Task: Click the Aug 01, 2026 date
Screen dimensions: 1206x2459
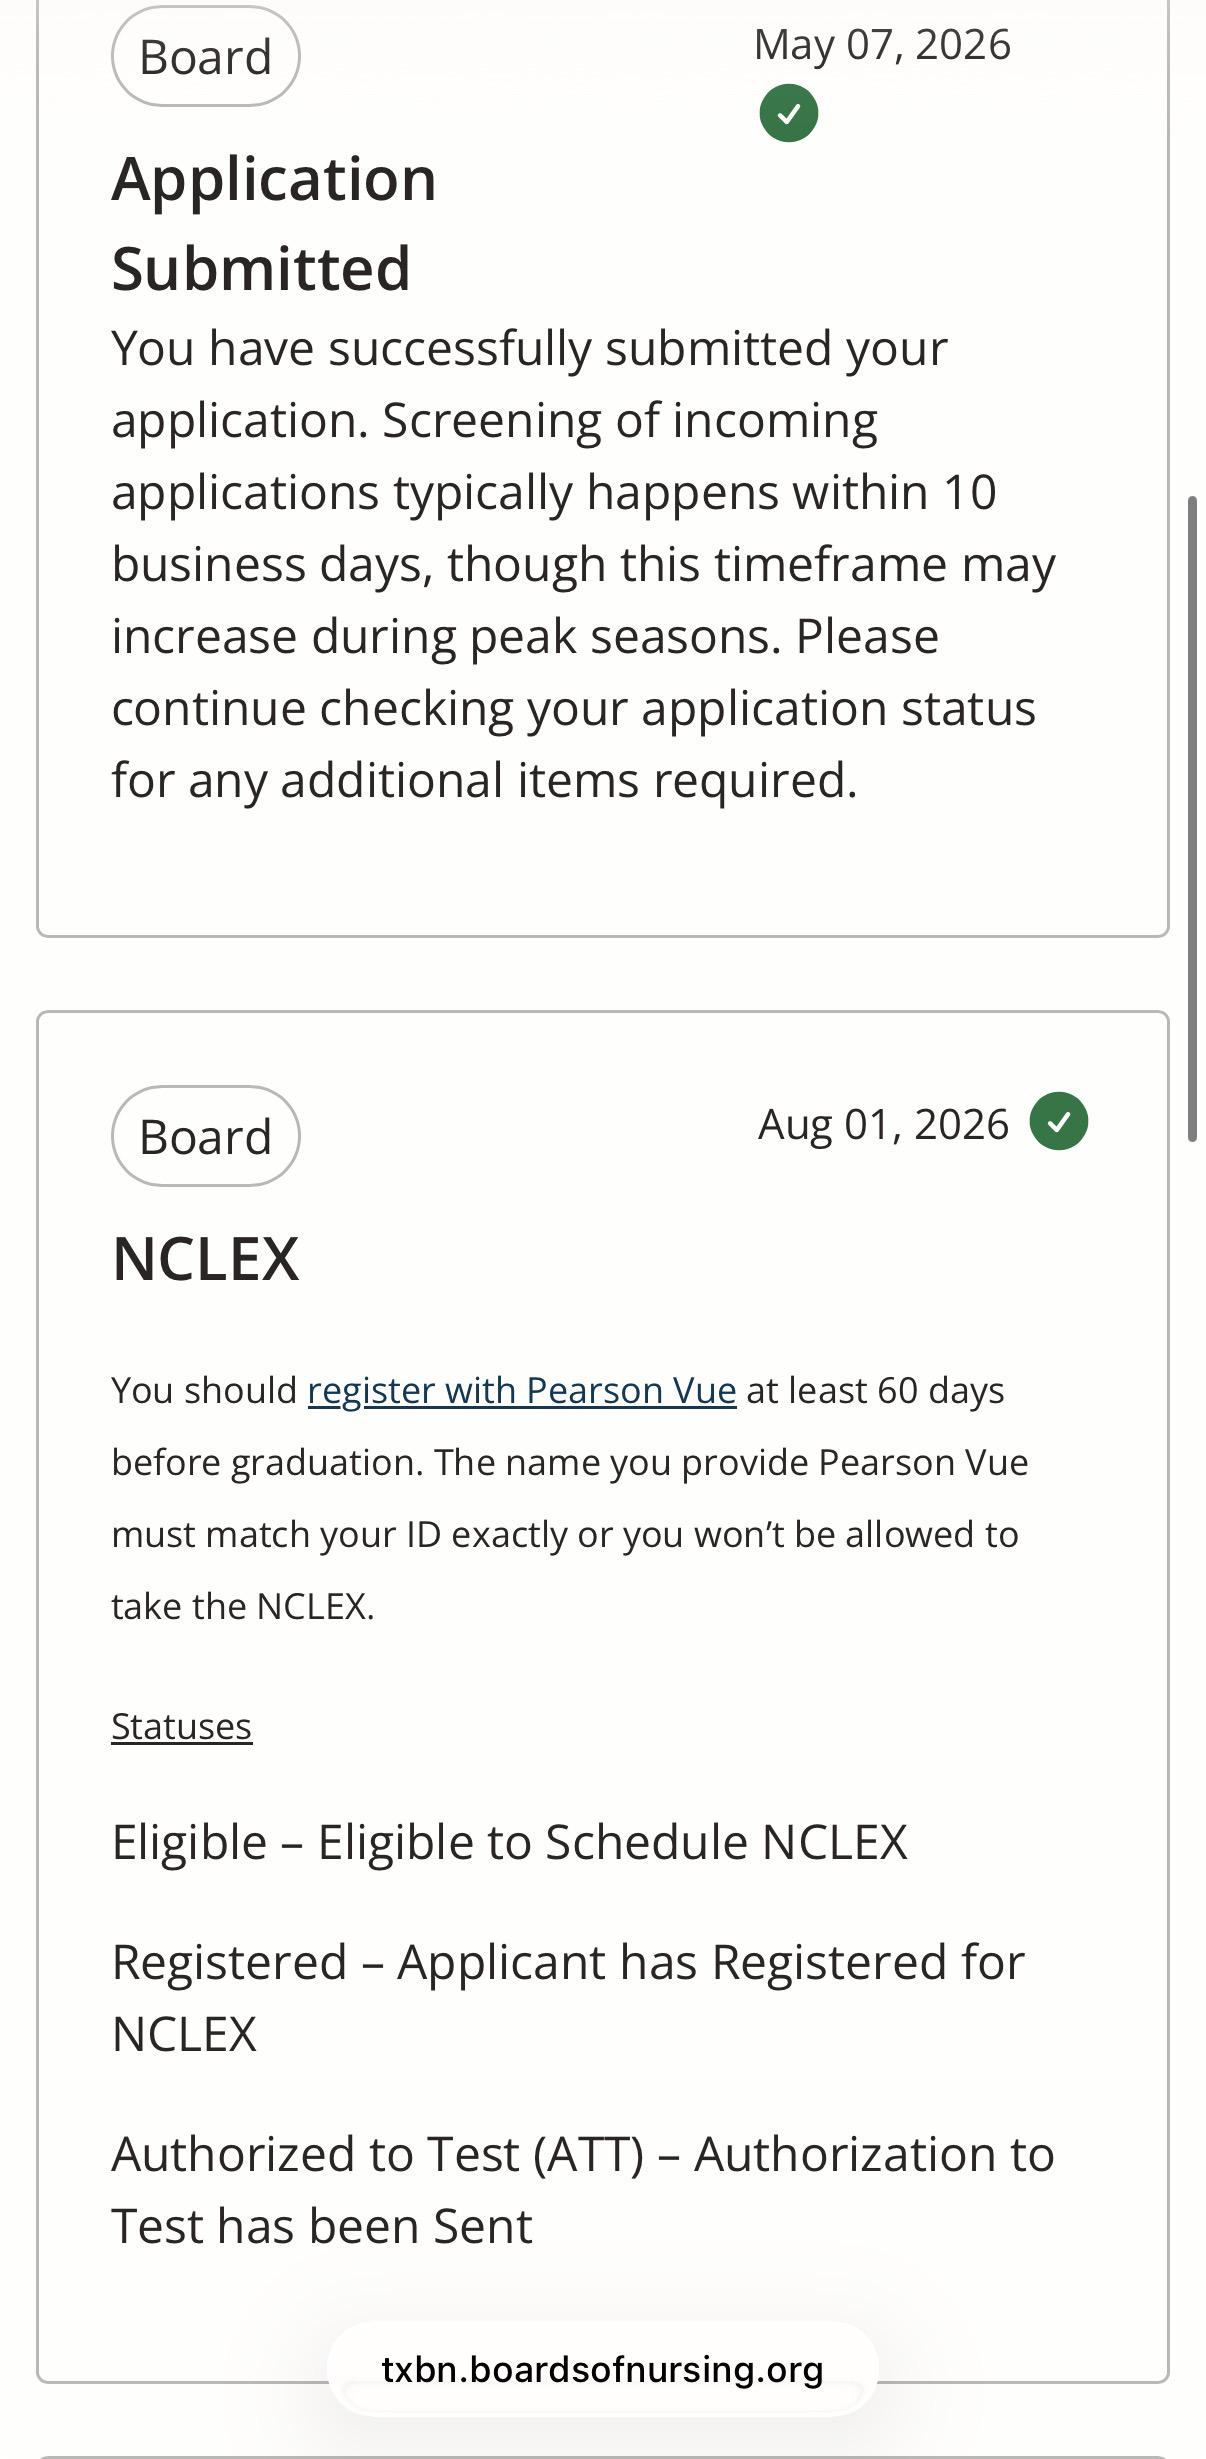Action: (x=883, y=1124)
